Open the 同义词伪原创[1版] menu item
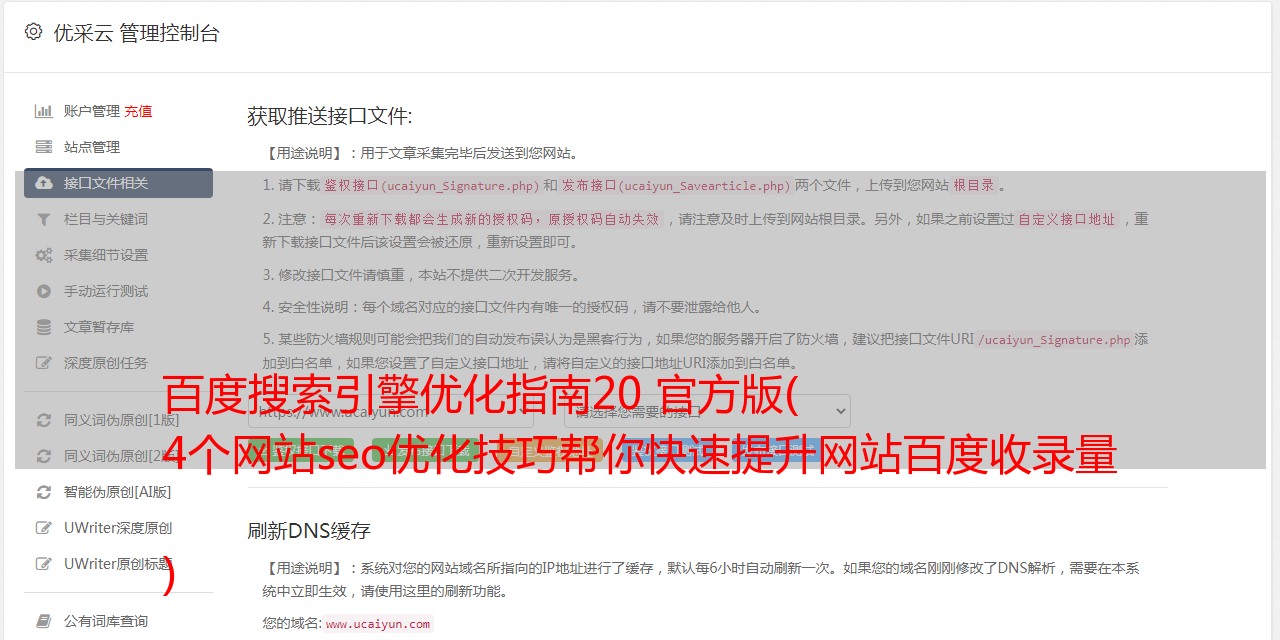Viewport: 1280px width, 640px height. [x=122, y=420]
